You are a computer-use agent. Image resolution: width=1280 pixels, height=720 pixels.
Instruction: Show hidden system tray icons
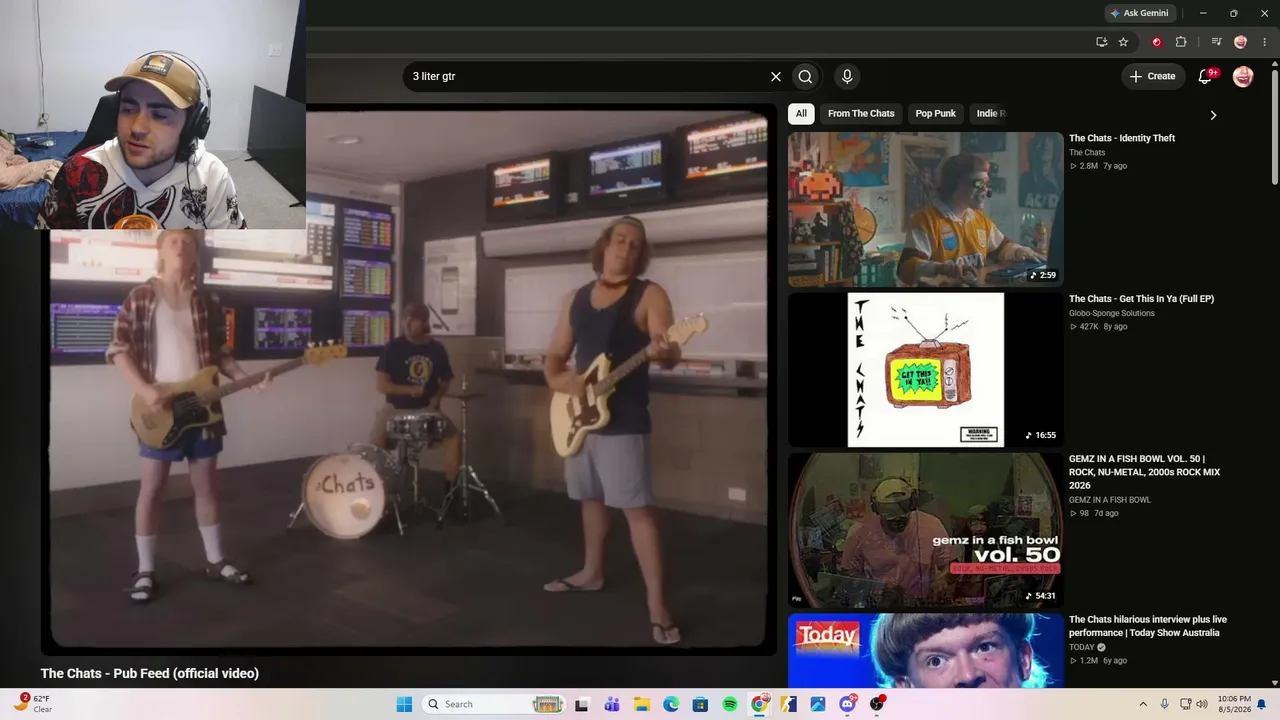[x=1143, y=704]
